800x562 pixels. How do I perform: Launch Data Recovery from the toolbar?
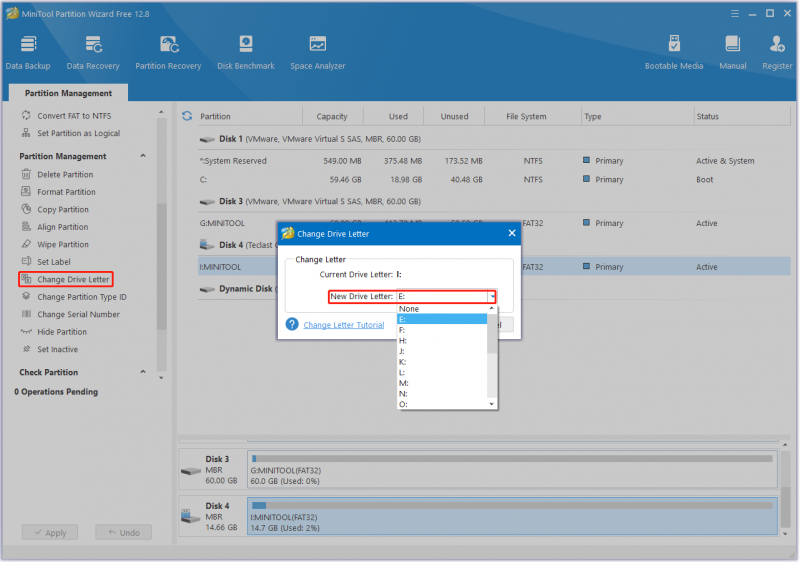pos(93,52)
